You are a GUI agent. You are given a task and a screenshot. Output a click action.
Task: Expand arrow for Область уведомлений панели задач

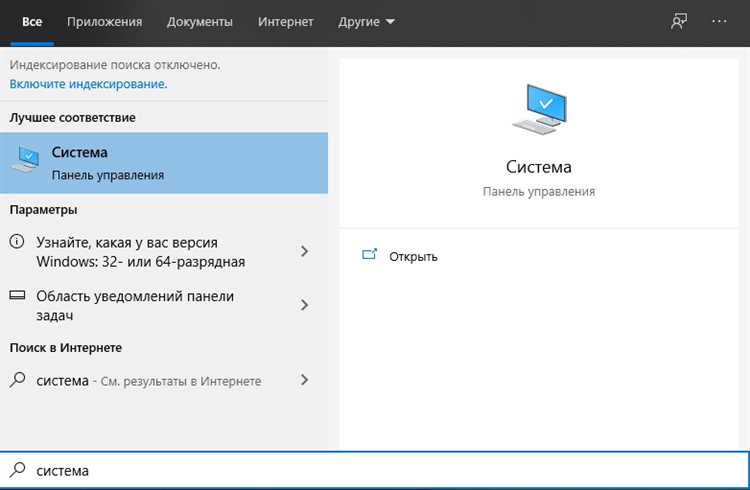304,305
